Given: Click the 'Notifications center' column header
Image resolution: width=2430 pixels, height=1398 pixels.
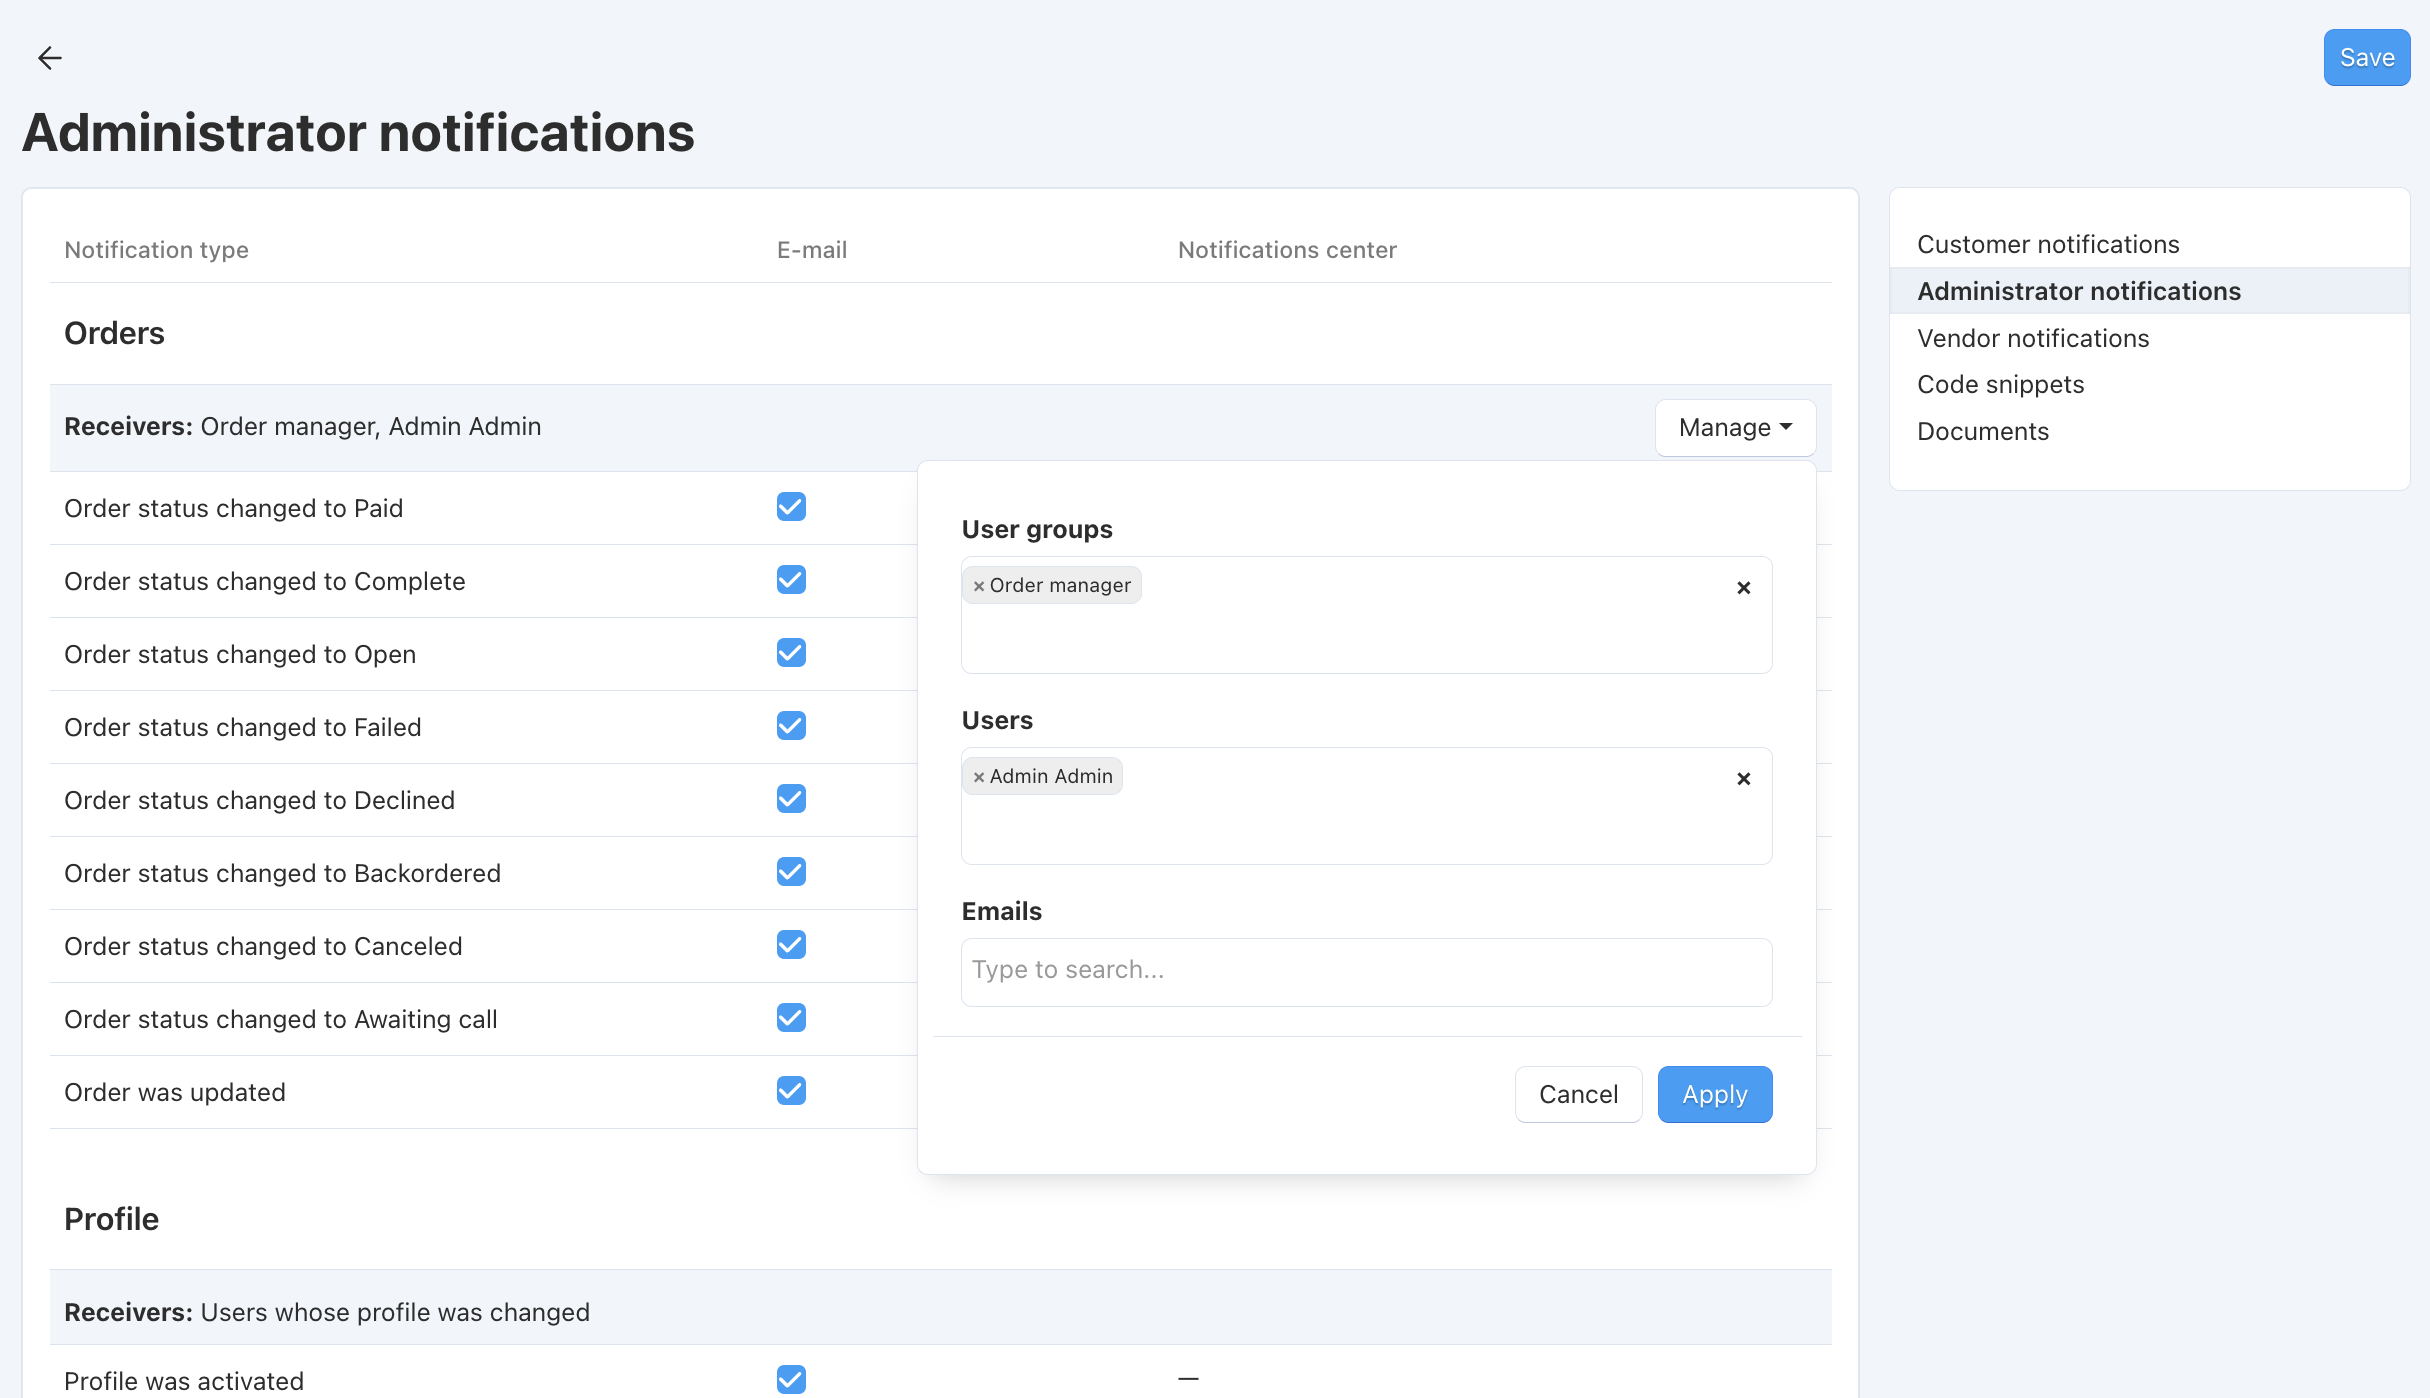Looking at the screenshot, I should pos(1287,250).
